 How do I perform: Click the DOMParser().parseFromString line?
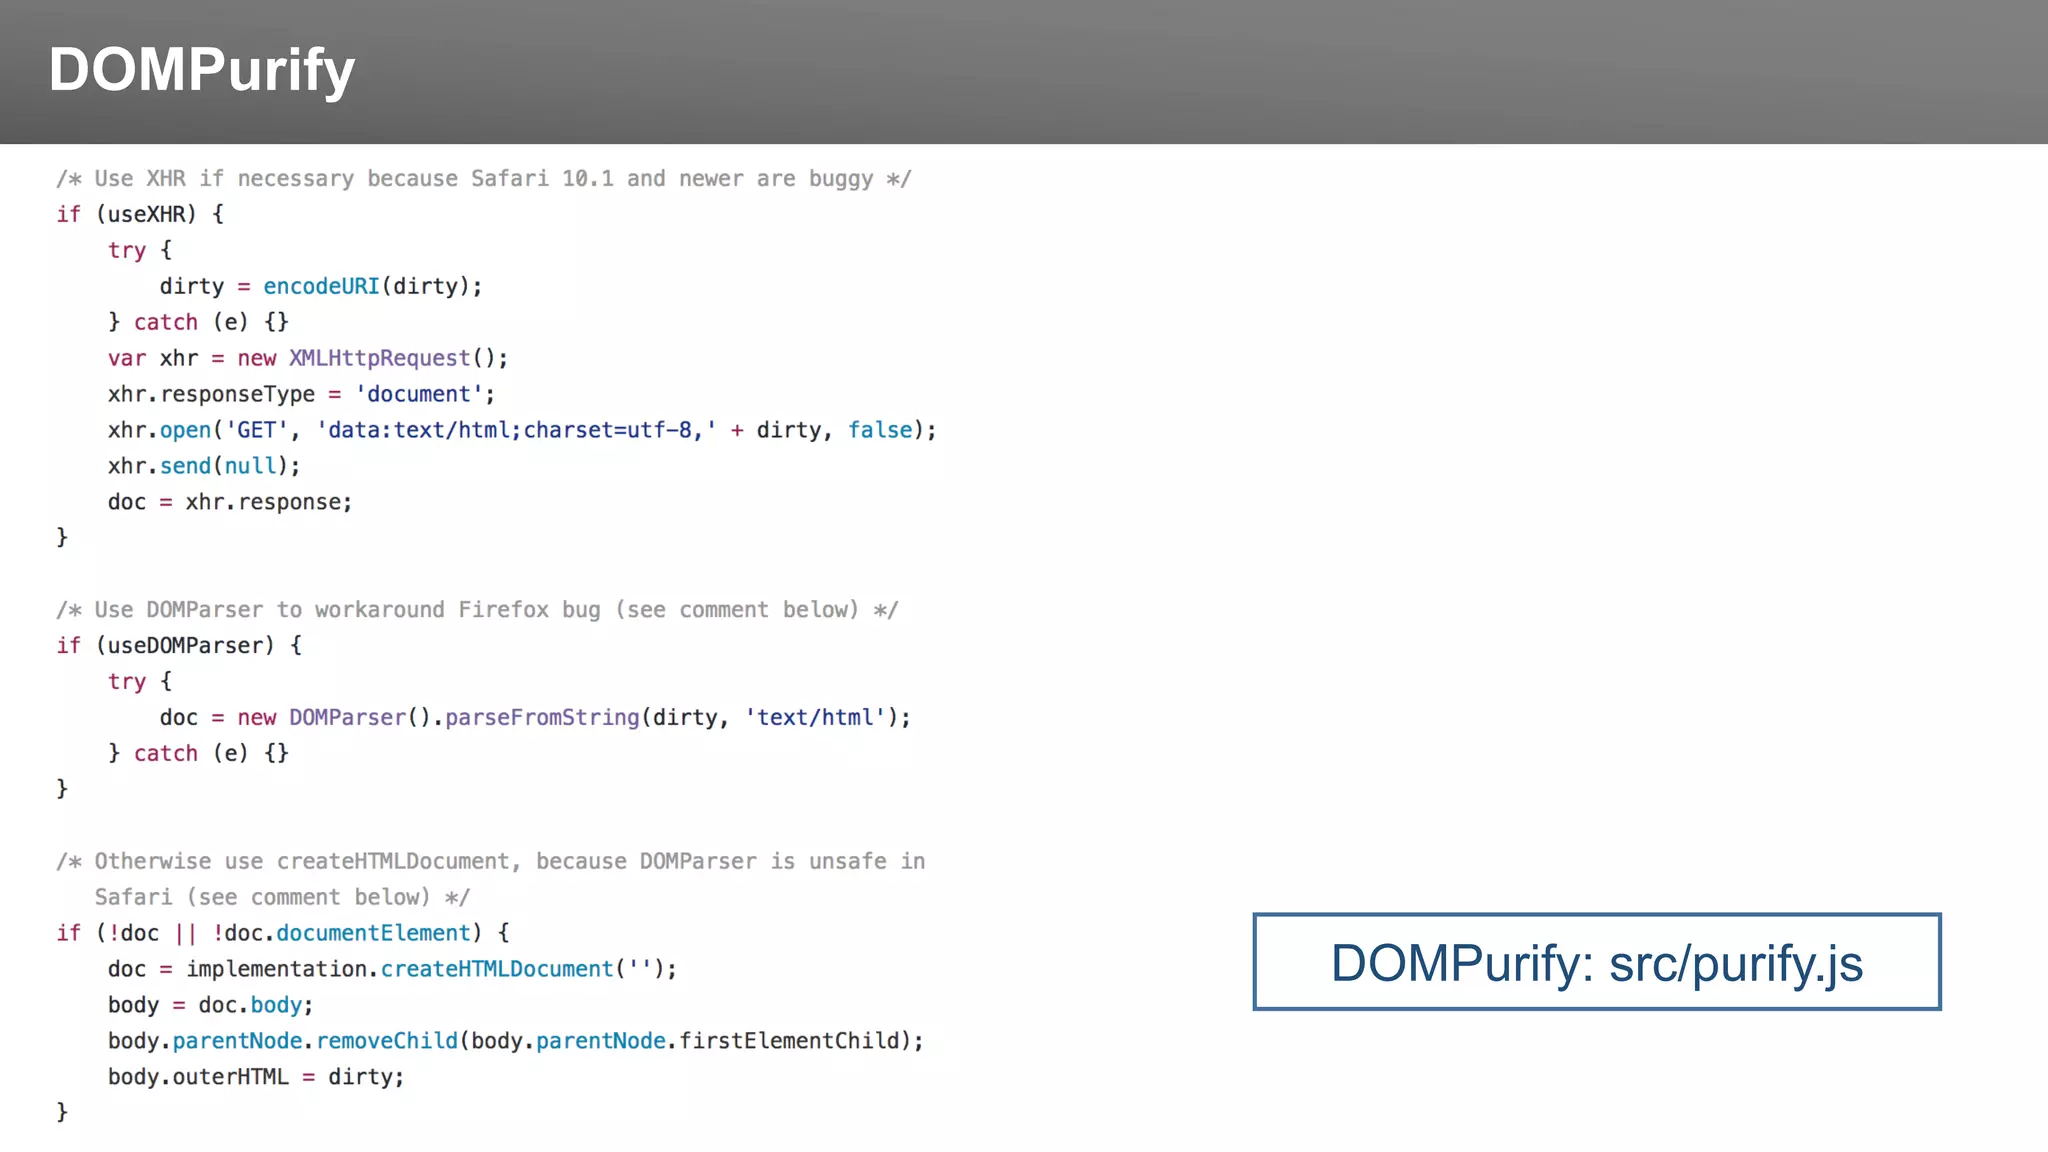click(535, 718)
